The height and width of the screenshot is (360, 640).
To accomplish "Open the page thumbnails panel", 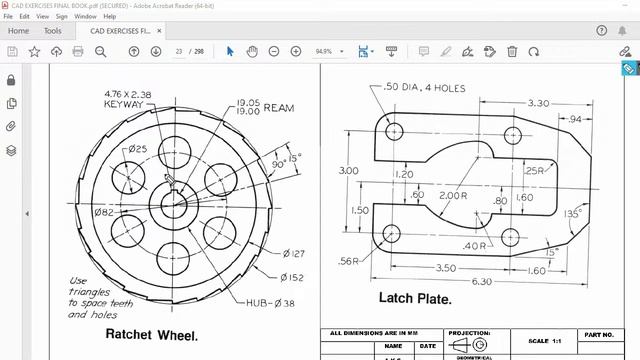I will (11, 103).
